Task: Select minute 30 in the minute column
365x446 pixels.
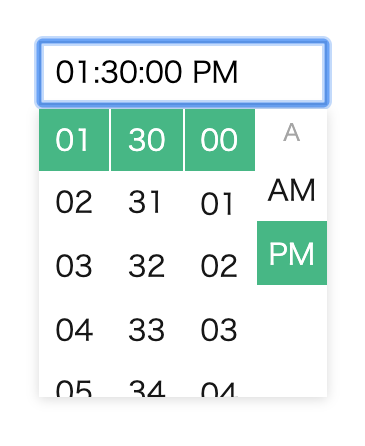Action: pyautogui.click(x=147, y=140)
